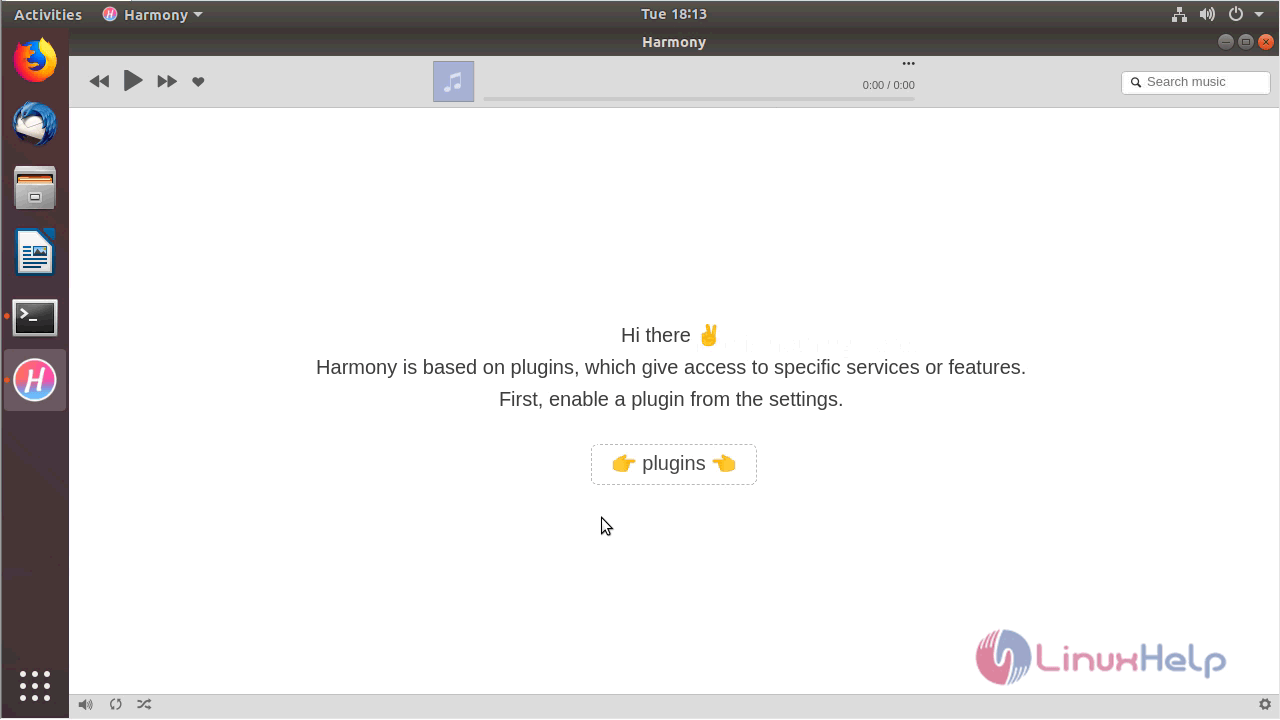The image size is (1280, 720).
Task: Skip ahead to the next track
Action: pyautogui.click(x=167, y=81)
